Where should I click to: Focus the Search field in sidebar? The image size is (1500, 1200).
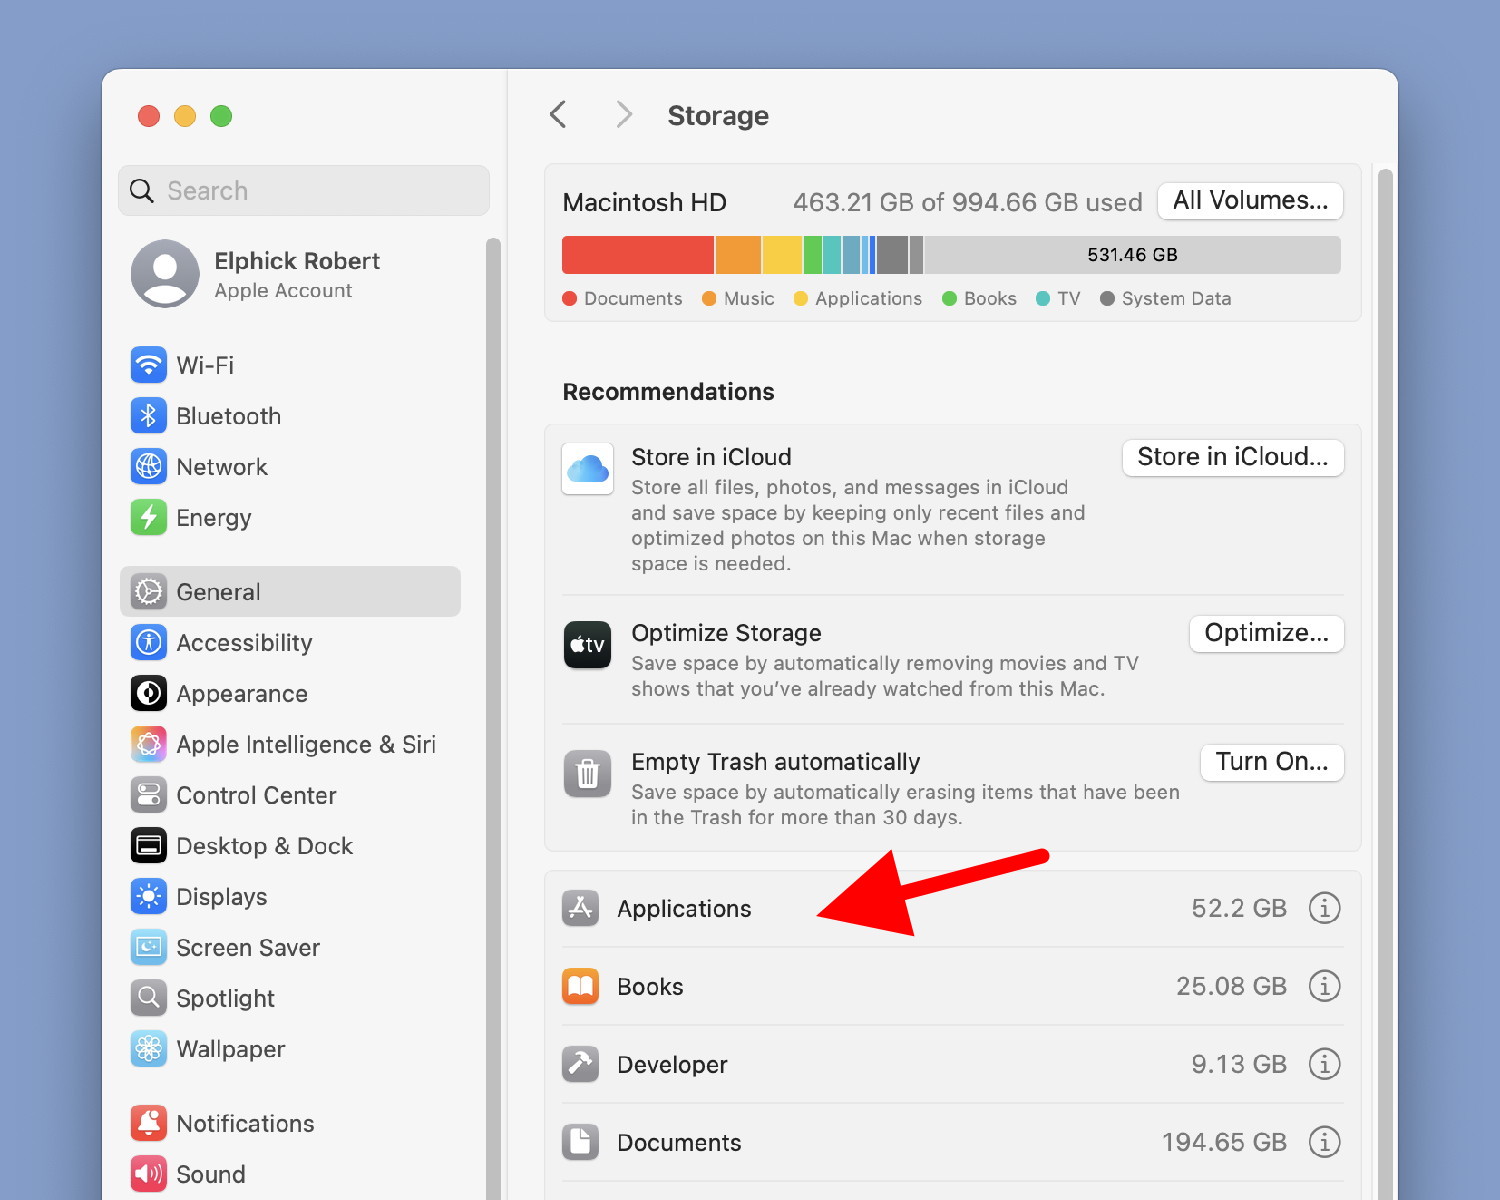(x=304, y=190)
